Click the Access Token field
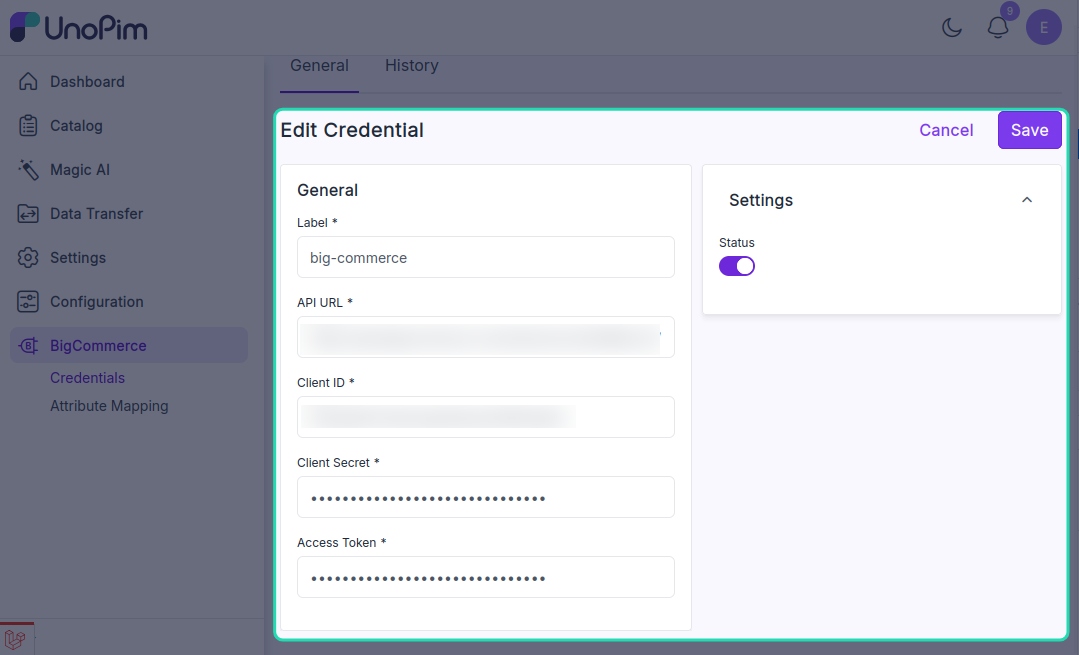1079x655 pixels. [x=486, y=577]
